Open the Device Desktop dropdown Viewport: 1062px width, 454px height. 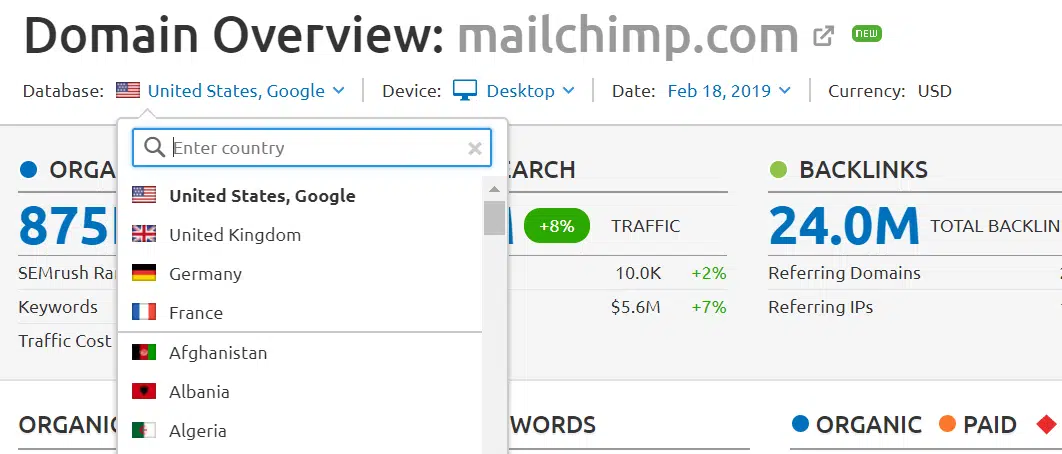coord(530,91)
